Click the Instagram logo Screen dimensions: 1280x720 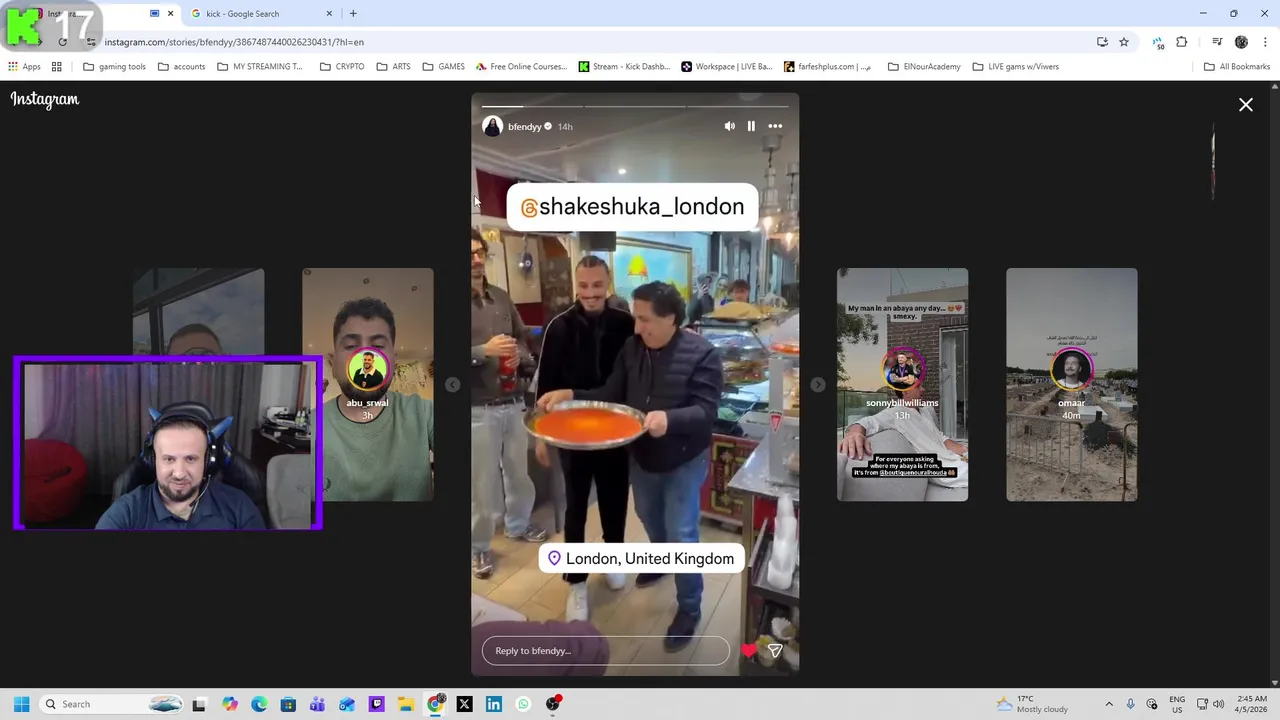[x=45, y=99]
